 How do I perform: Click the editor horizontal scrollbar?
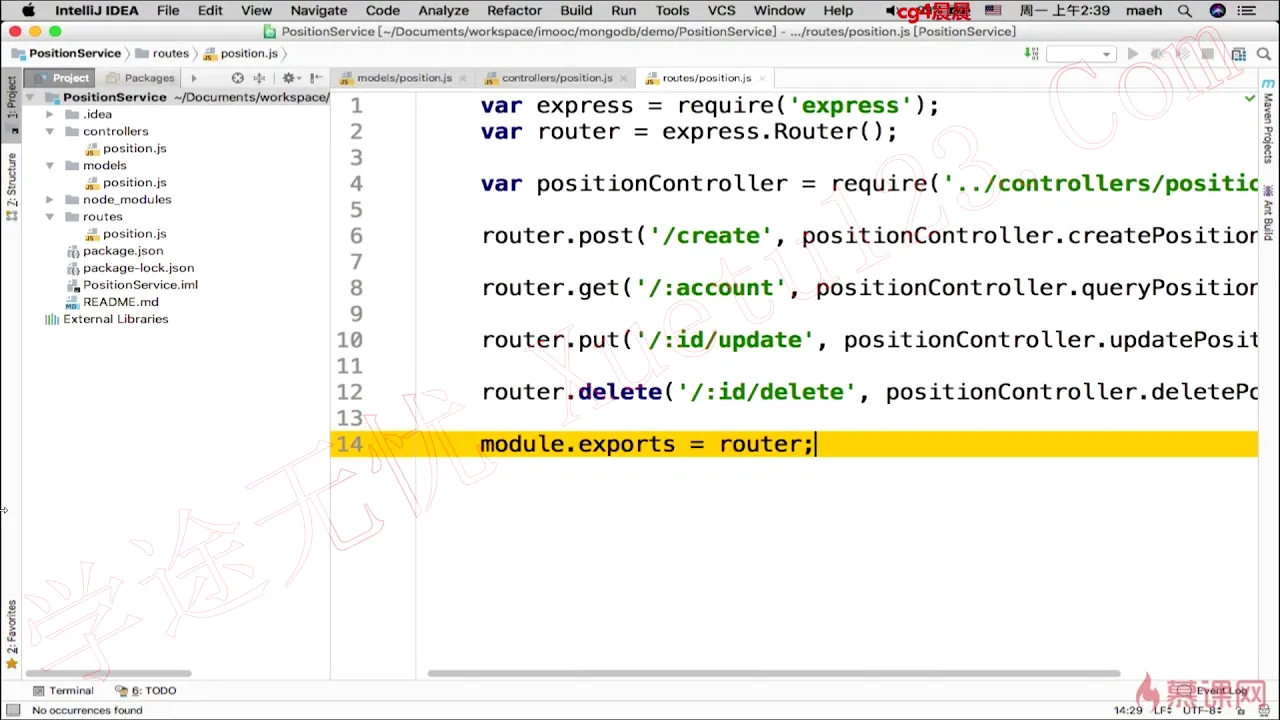coord(774,673)
